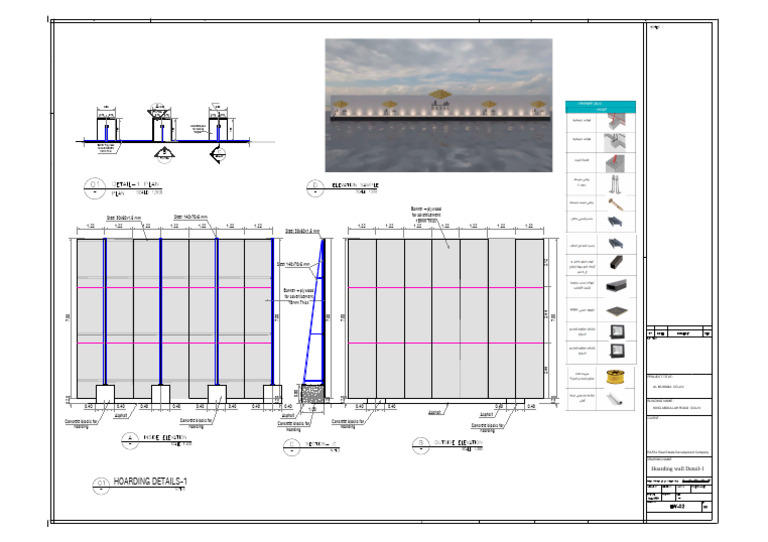Click the leftmost concrete block in inside elevation
This screenshot has width=768, height=542.
(x=105, y=394)
